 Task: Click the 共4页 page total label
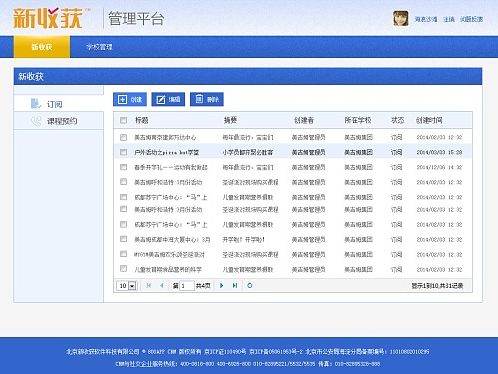[x=203, y=286]
